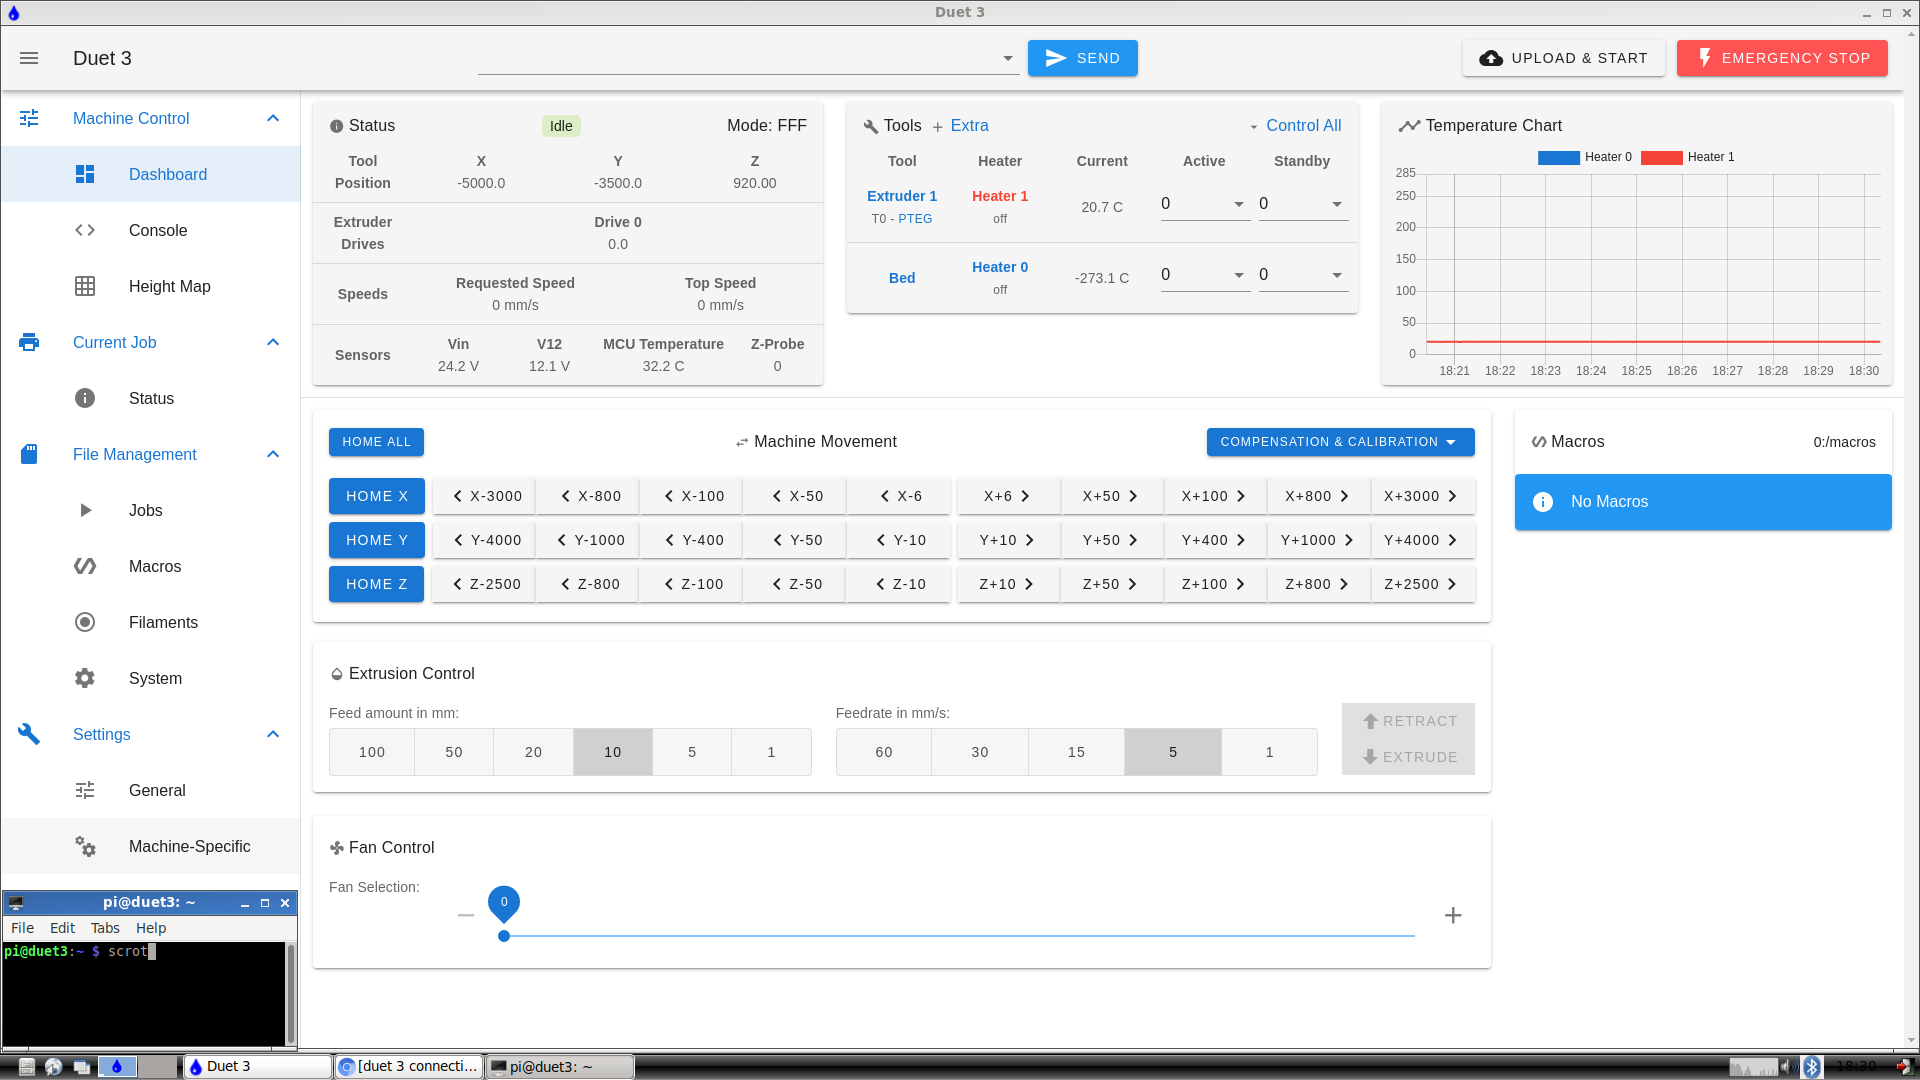Viewport: 1920px width, 1080px height.
Task: Focus the G-code command input field
Action: 737,58
